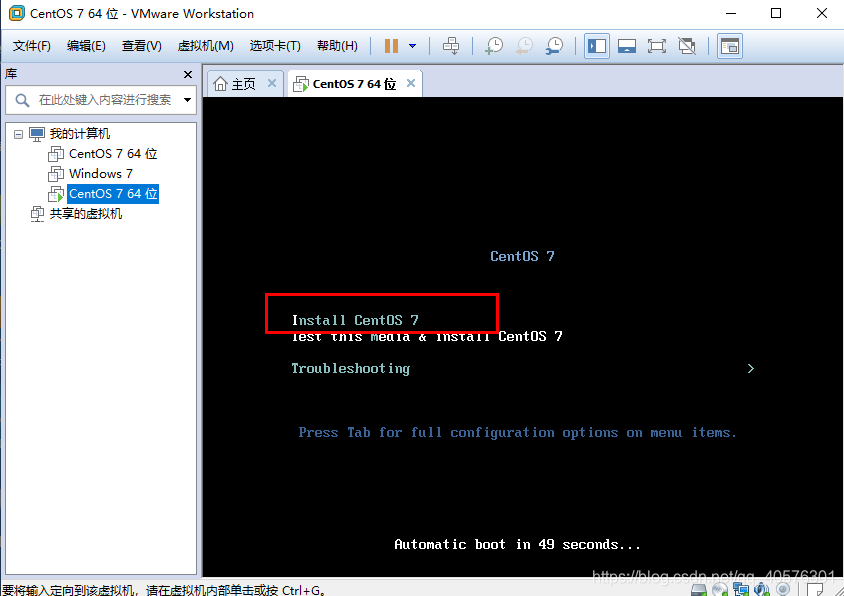Click the search magnifier icon in library
The image size is (844, 596).
pyautogui.click(x=22, y=100)
